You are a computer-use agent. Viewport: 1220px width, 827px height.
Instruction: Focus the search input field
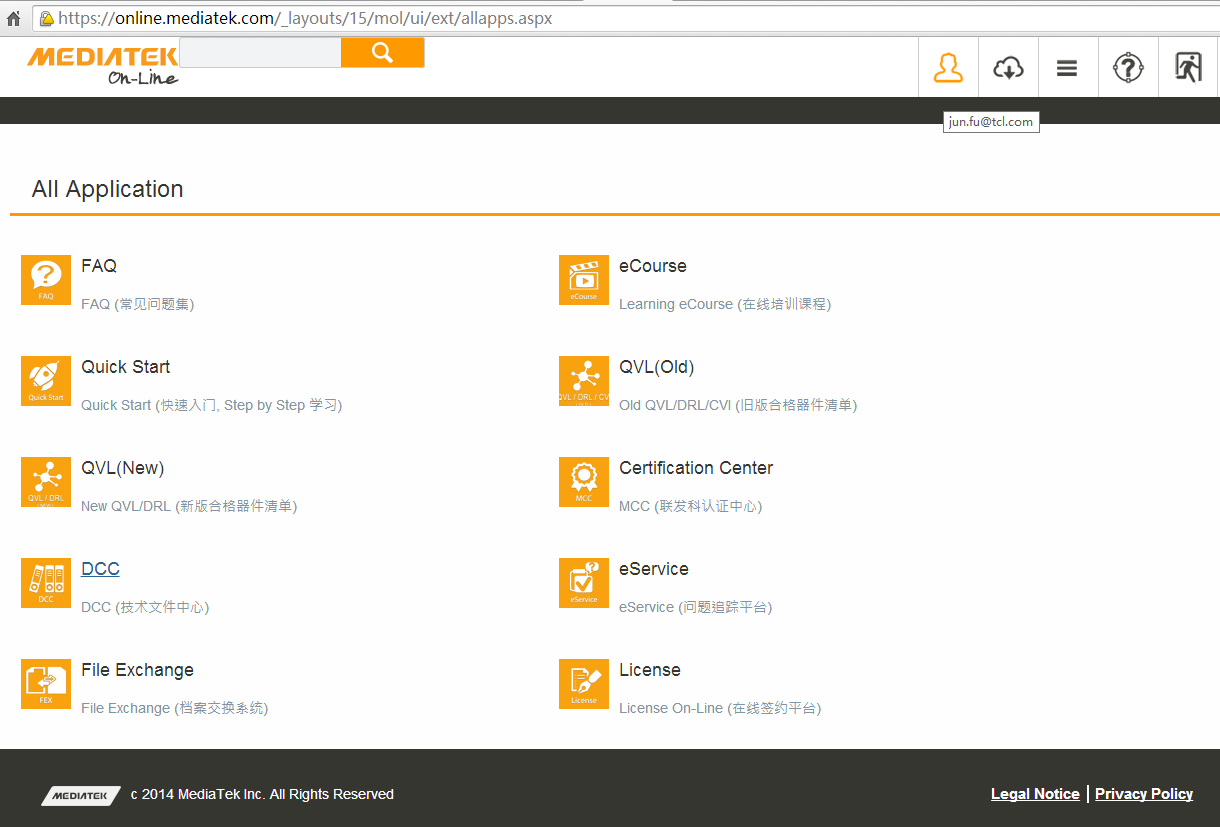[x=260, y=53]
